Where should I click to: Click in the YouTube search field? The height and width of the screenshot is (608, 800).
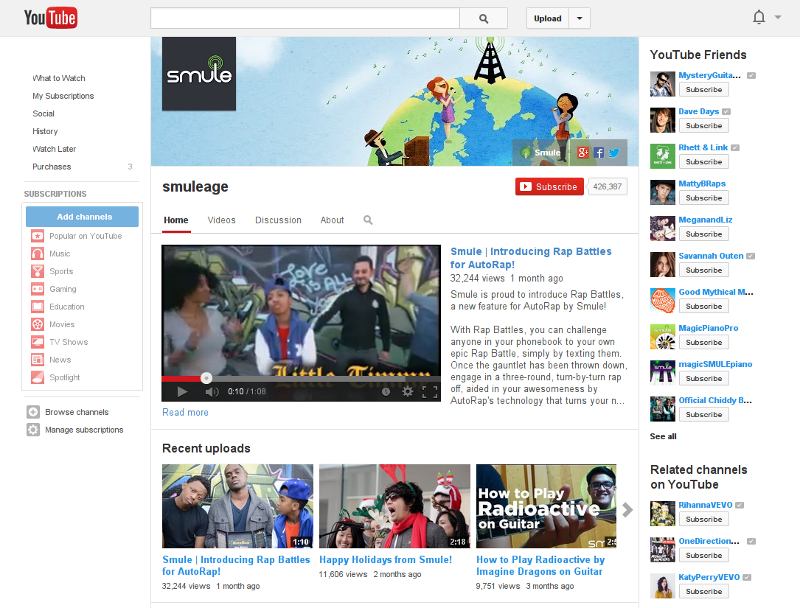coord(305,19)
